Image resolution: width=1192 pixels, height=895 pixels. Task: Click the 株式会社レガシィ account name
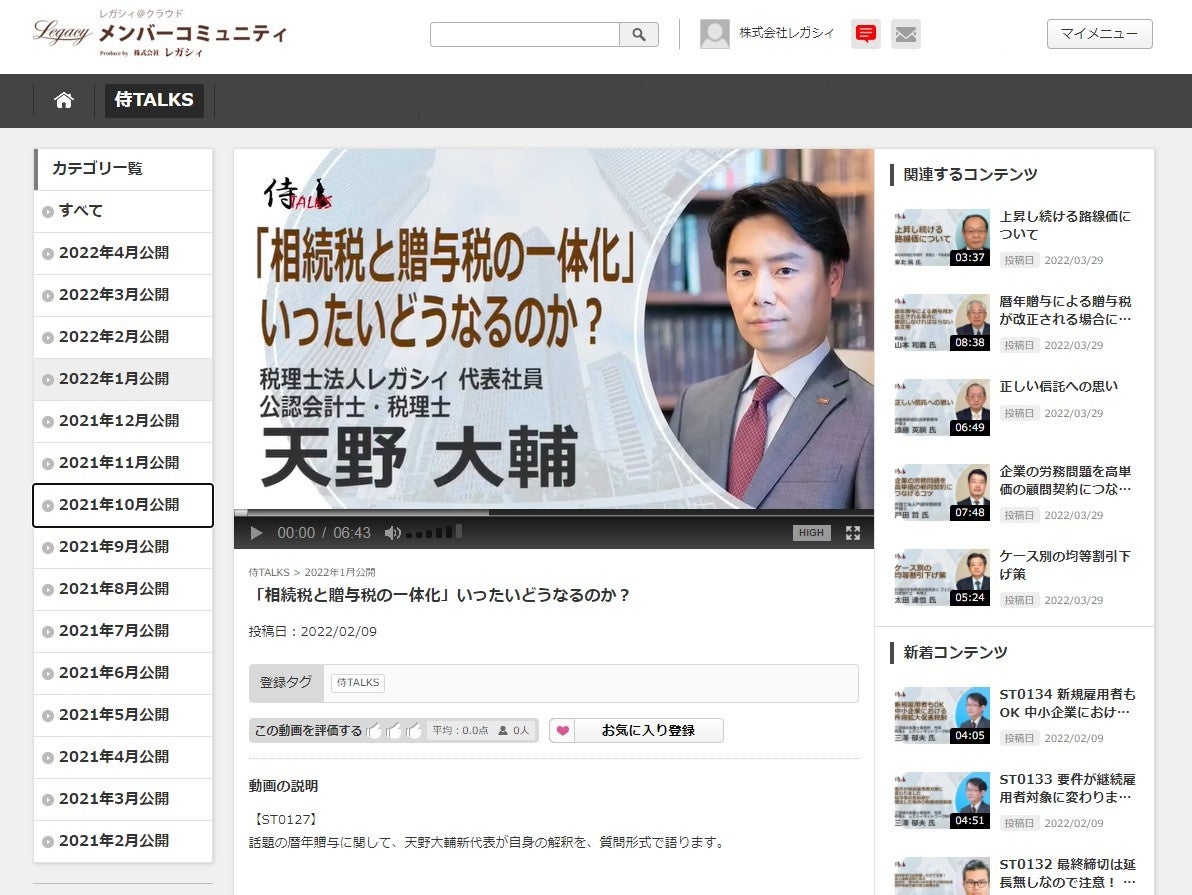tap(786, 33)
